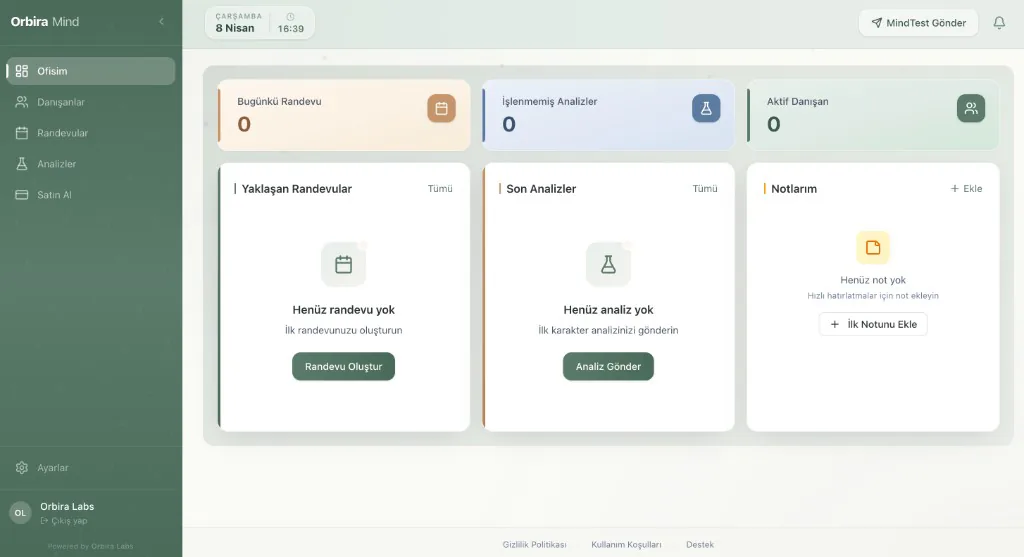Screen dimensions: 1024x557
Task: Open the Satın Al menu item
Action: 91,195
